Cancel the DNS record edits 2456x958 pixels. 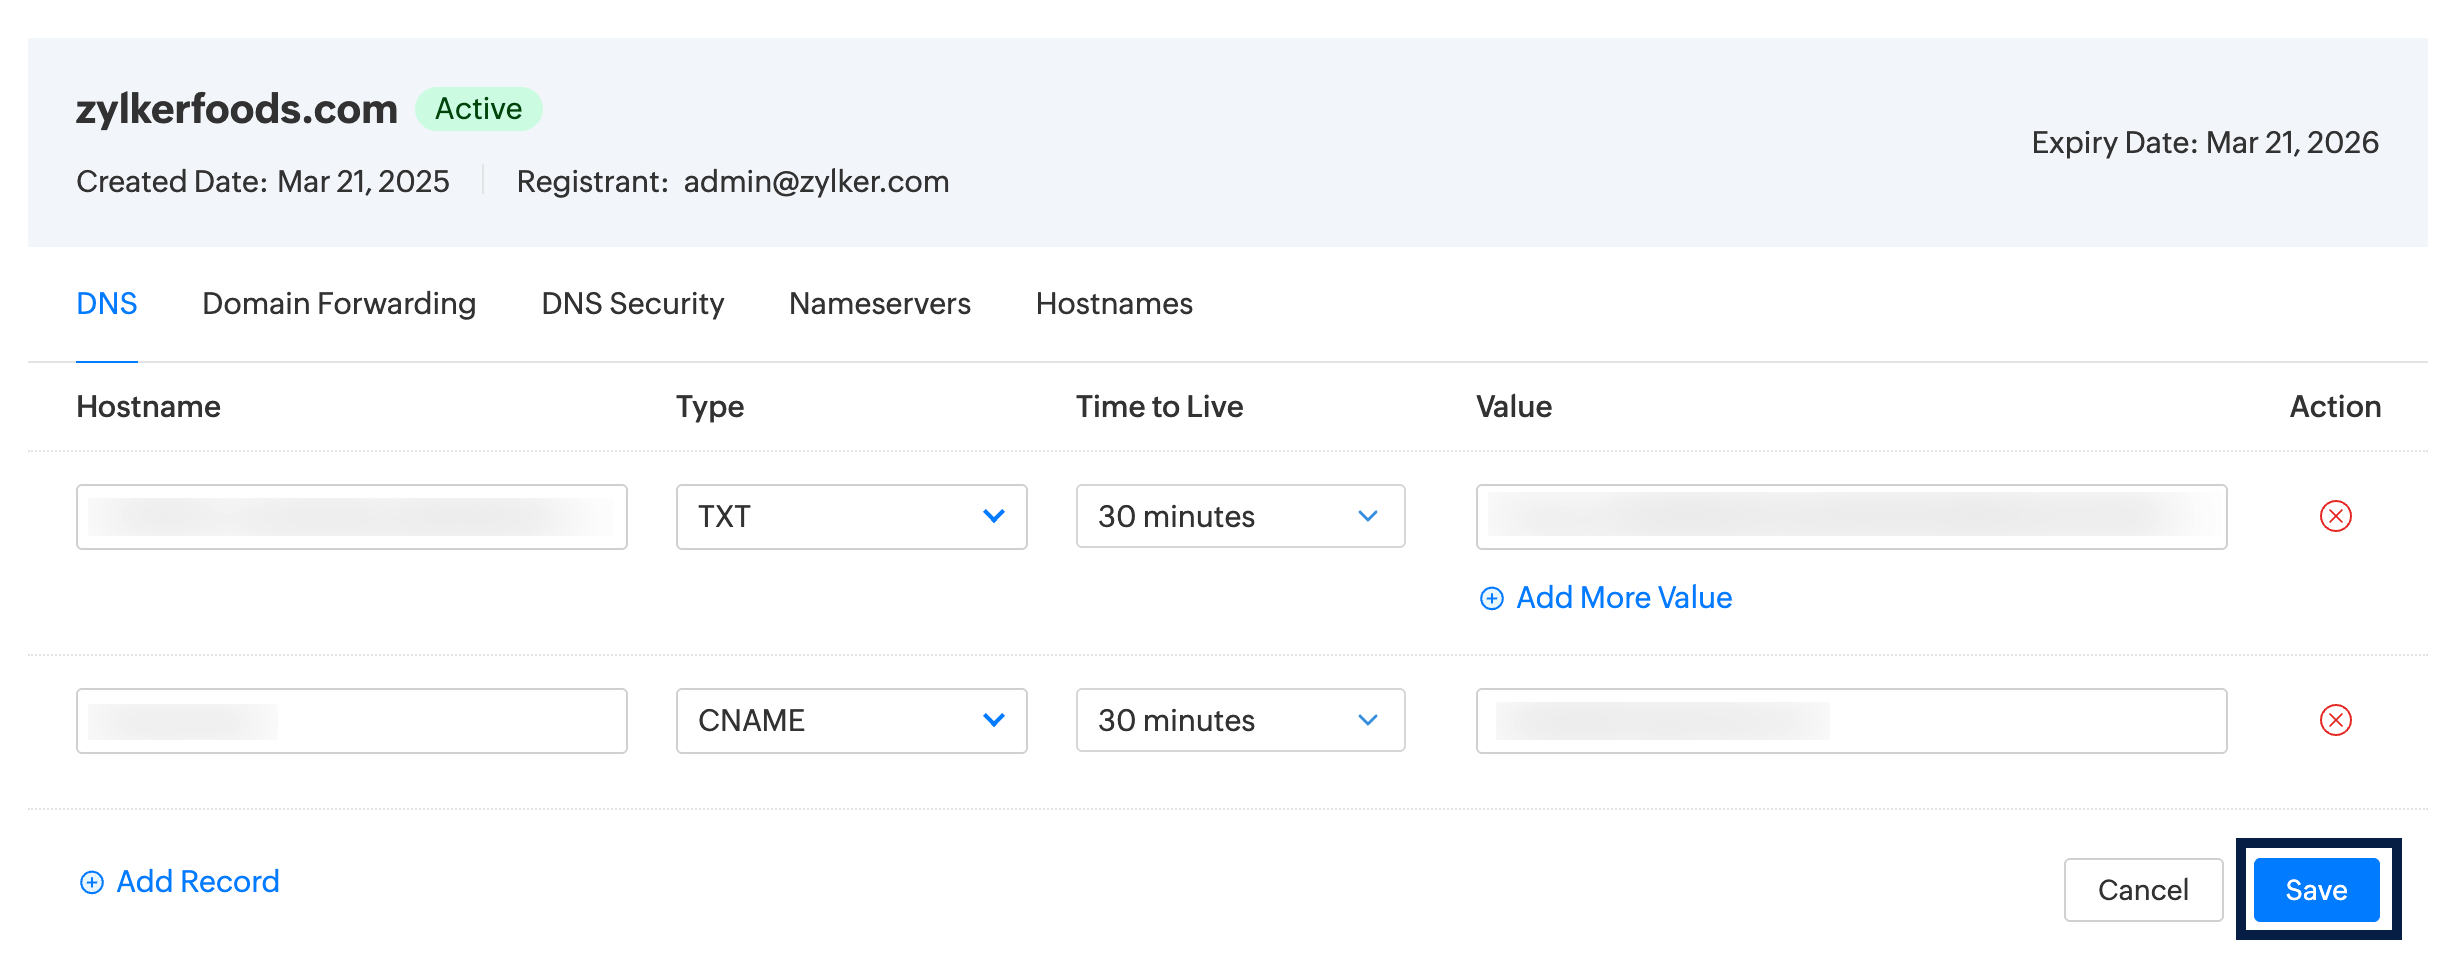[x=2142, y=889]
